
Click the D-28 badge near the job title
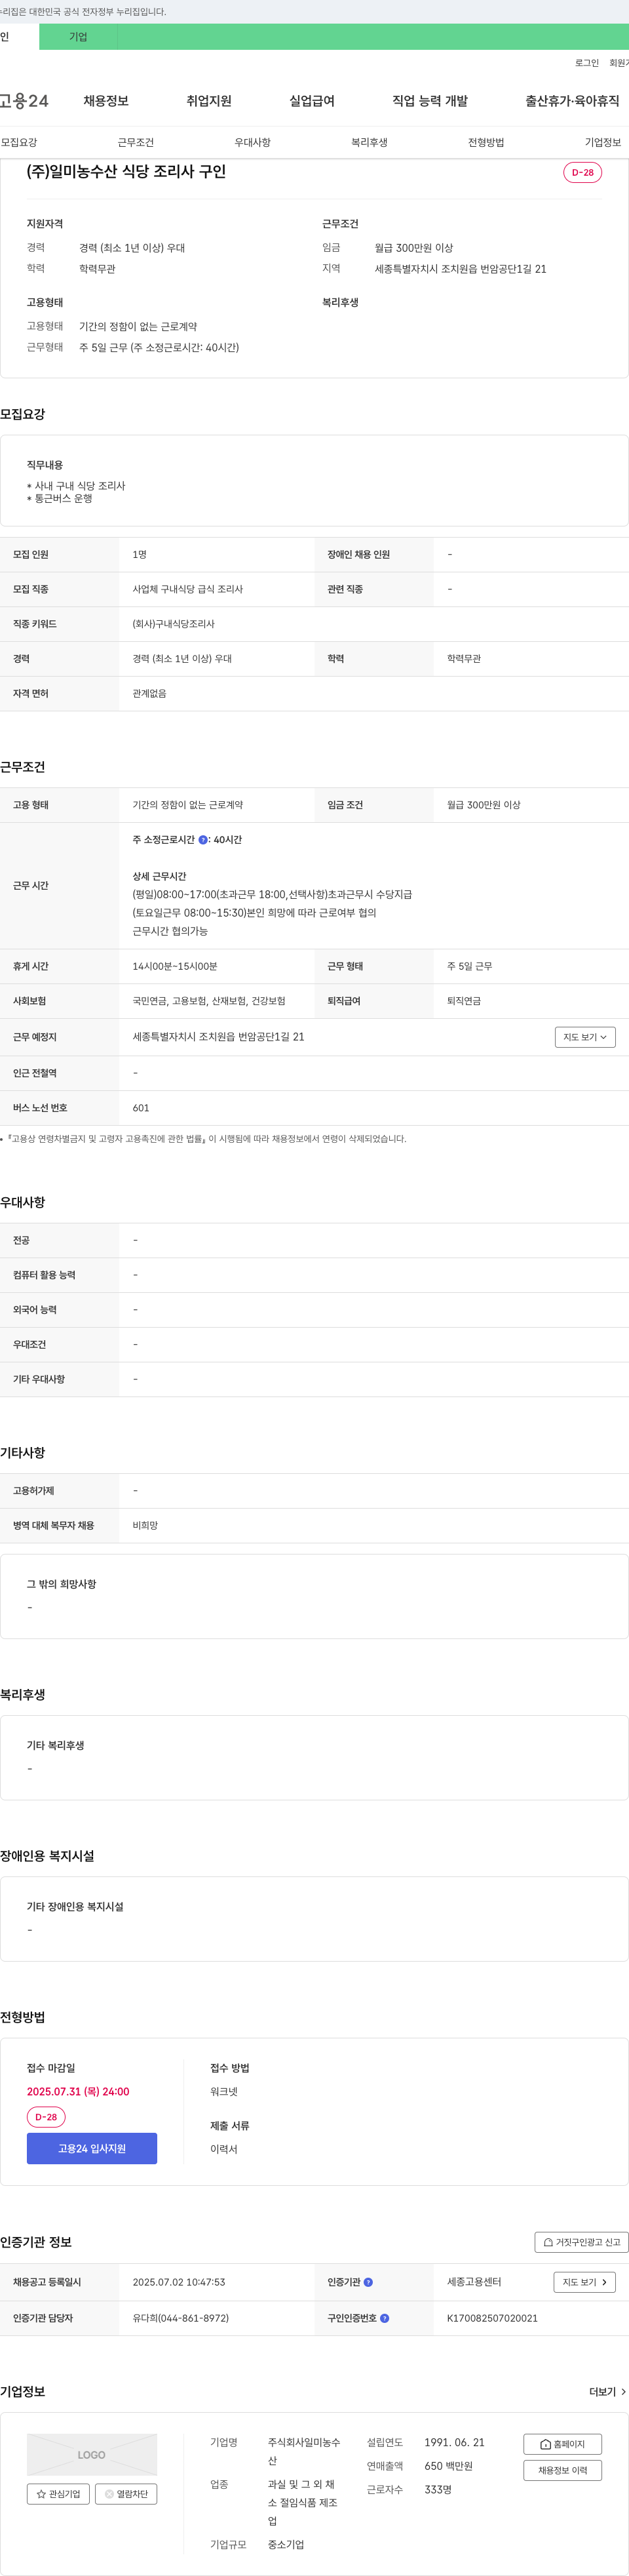click(x=582, y=172)
